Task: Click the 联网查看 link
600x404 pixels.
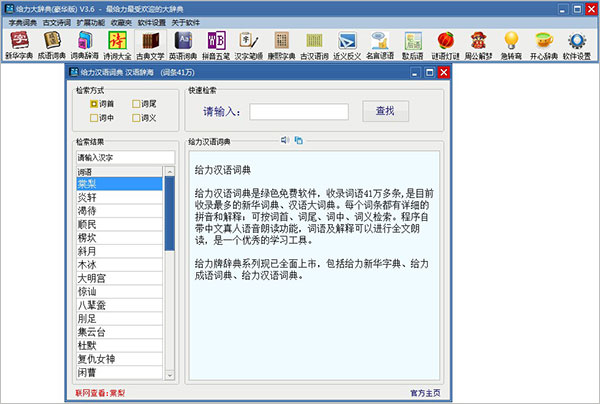Action: click(100, 393)
